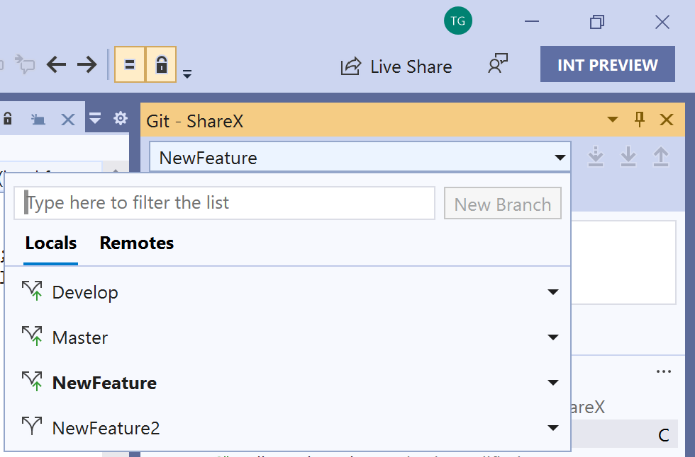Focus the branch filter text box

(x=224, y=203)
